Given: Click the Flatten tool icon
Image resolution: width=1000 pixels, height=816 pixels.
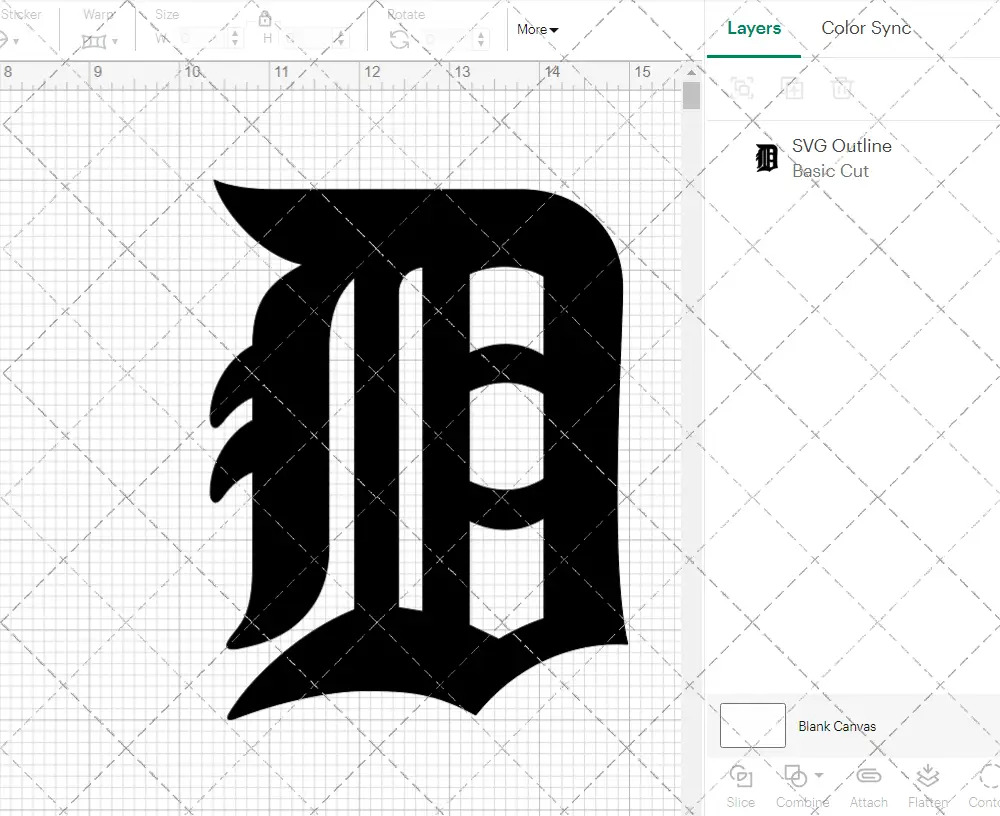Looking at the screenshot, I should click(x=927, y=778).
